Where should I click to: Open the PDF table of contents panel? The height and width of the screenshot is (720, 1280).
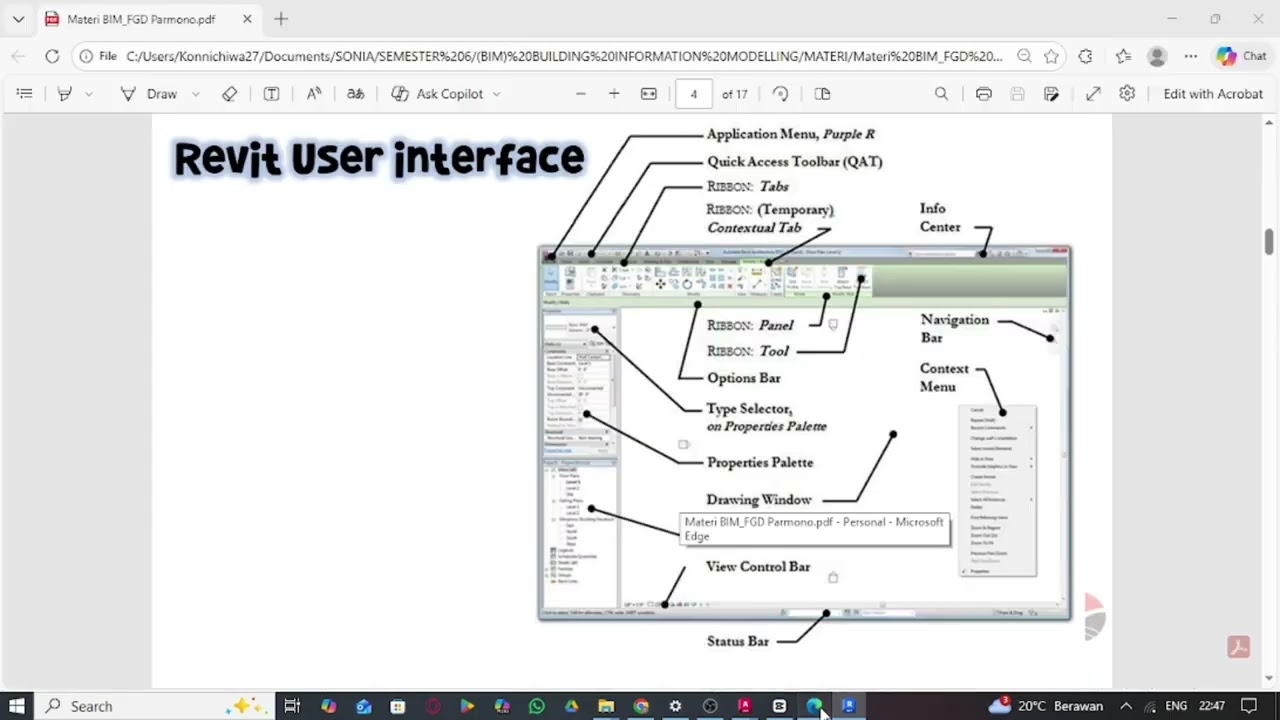pyautogui.click(x=25, y=94)
